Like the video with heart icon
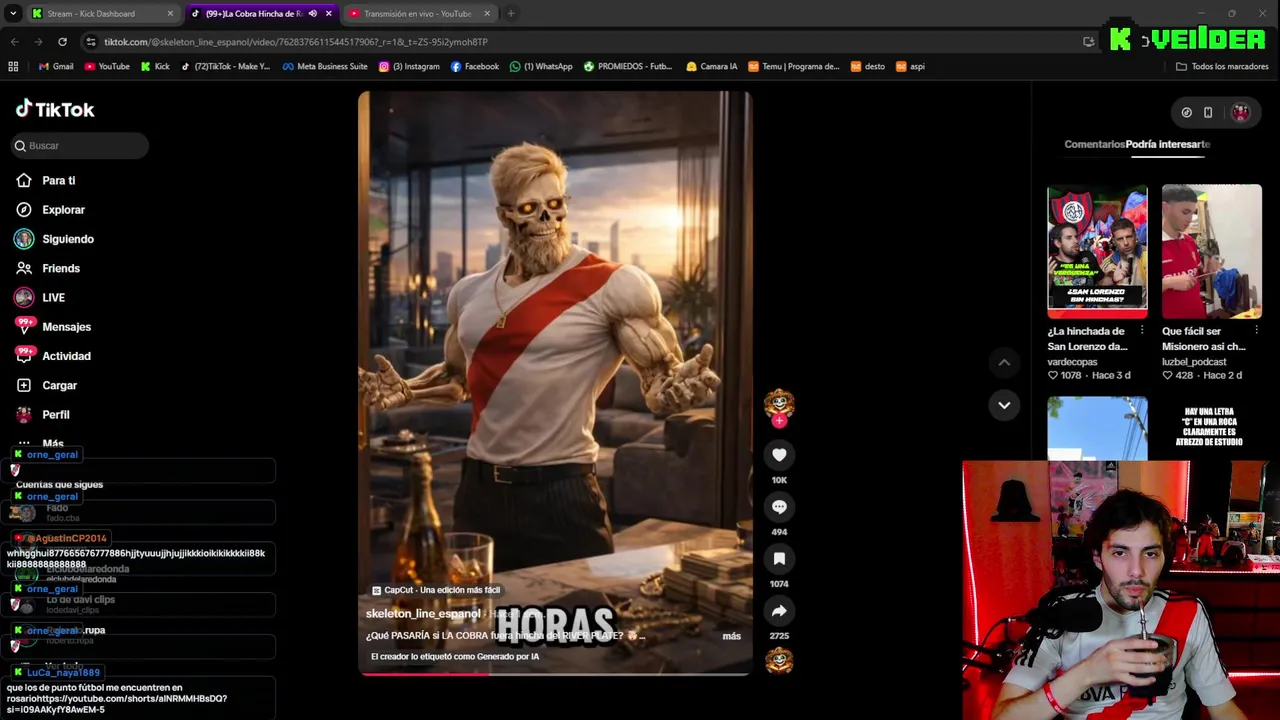Viewport: 1280px width, 720px height. coord(779,455)
